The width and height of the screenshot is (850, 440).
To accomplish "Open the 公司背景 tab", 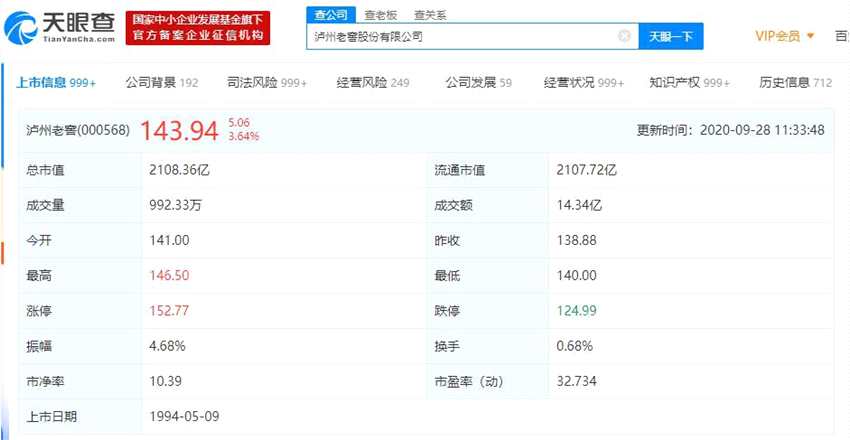I will coord(161,82).
